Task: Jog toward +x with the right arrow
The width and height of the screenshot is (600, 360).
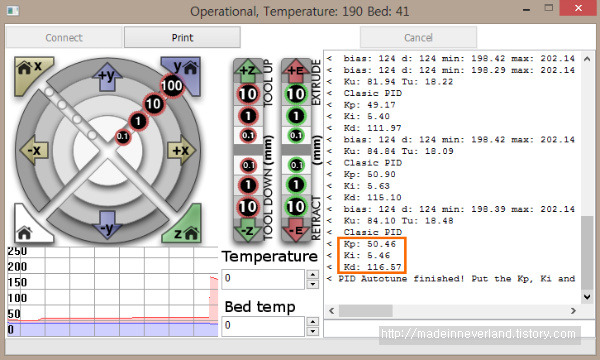Action: (181, 150)
